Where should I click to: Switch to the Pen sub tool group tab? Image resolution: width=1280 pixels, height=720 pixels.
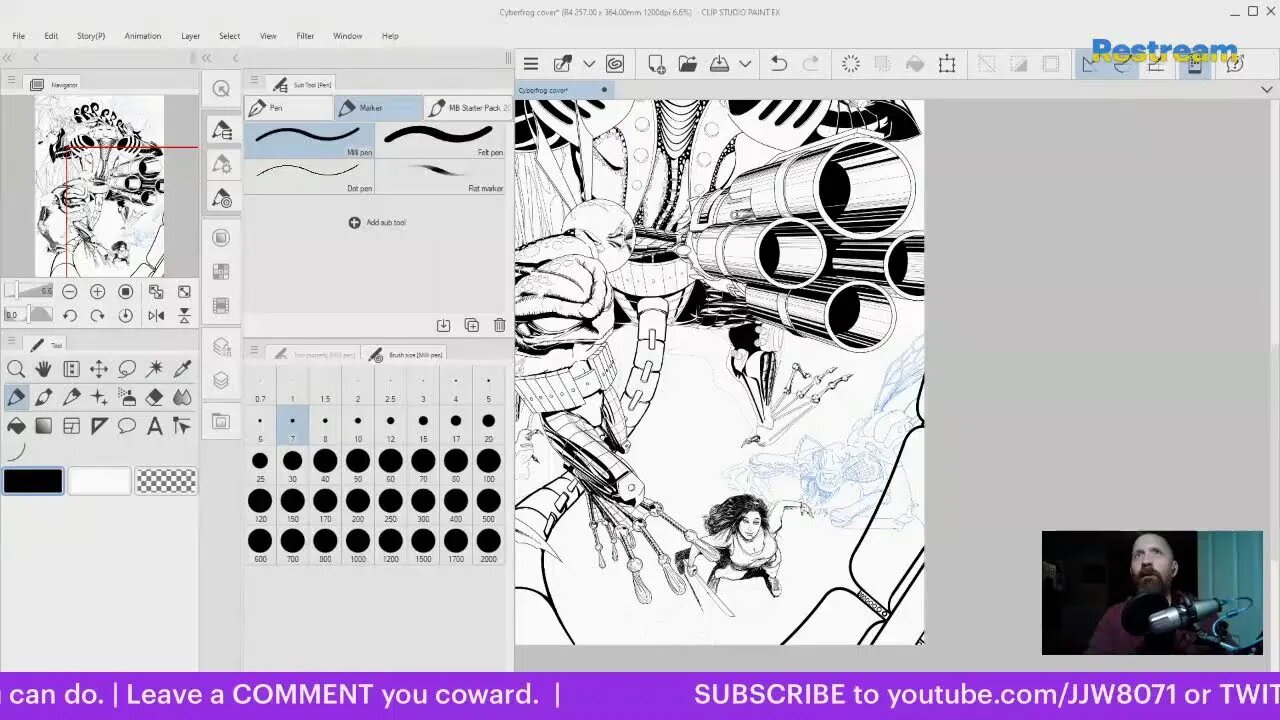pyautogui.click(x=288, y=108)
